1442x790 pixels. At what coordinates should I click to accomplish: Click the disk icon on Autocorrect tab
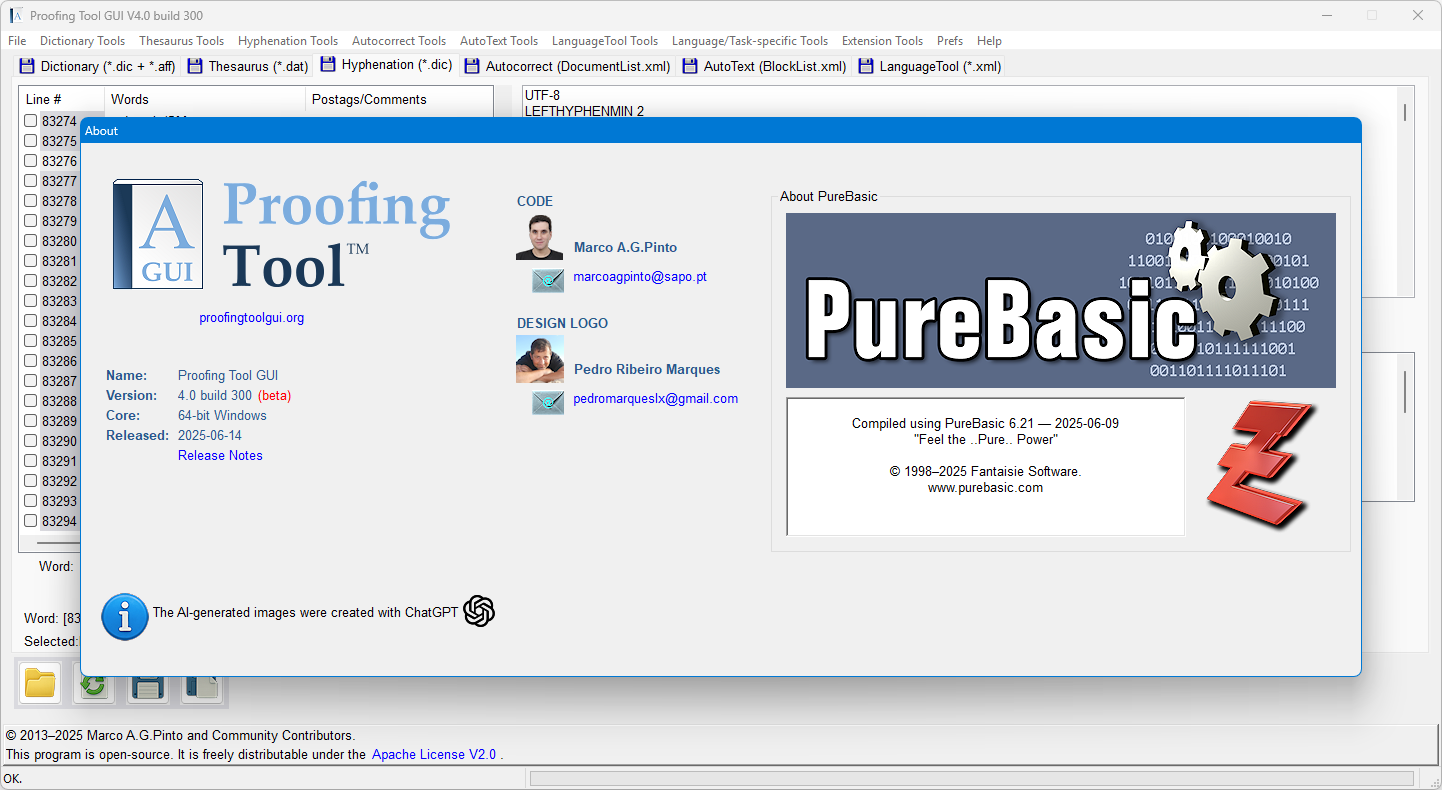472,66
